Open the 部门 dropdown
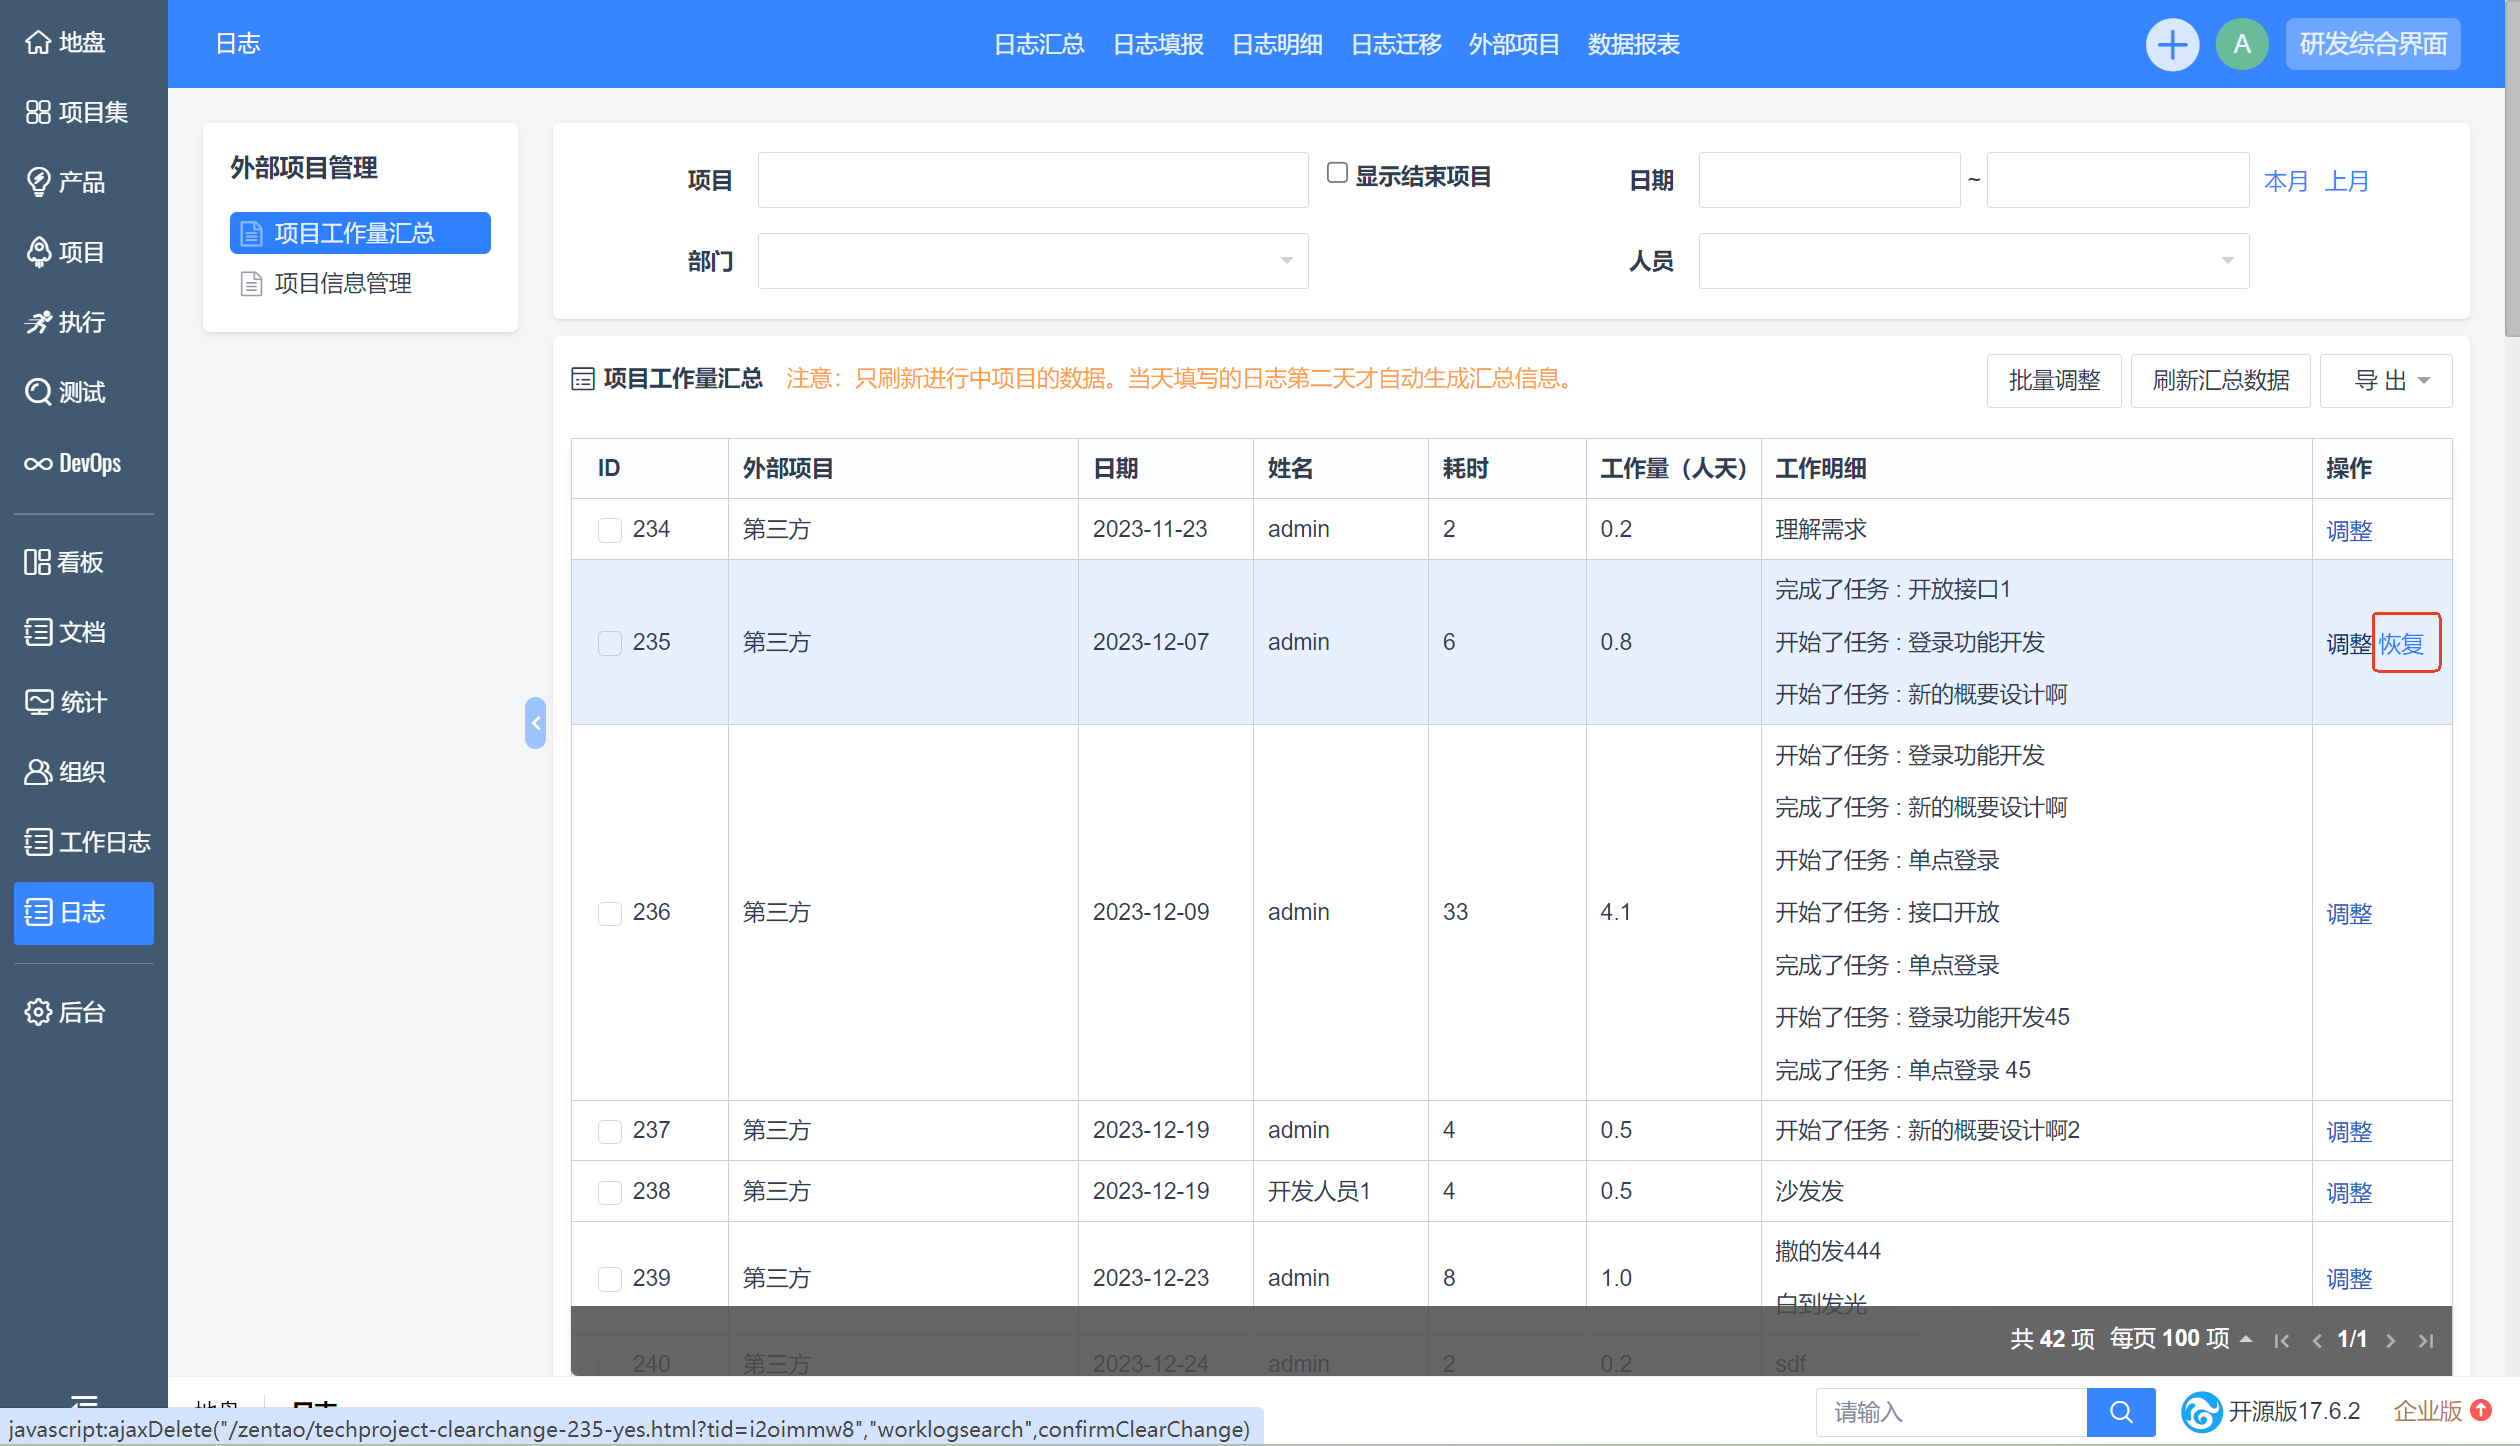The width and height of the screenshot is (2520, 1446). coord(1033,261)
